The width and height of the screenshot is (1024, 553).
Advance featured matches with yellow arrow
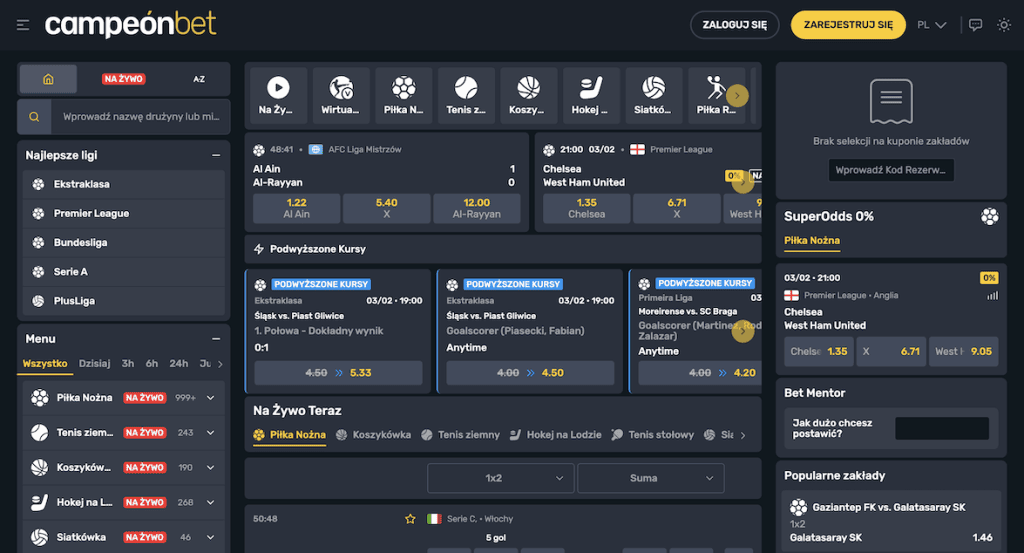pyautogui.click(x=743, y=182)
